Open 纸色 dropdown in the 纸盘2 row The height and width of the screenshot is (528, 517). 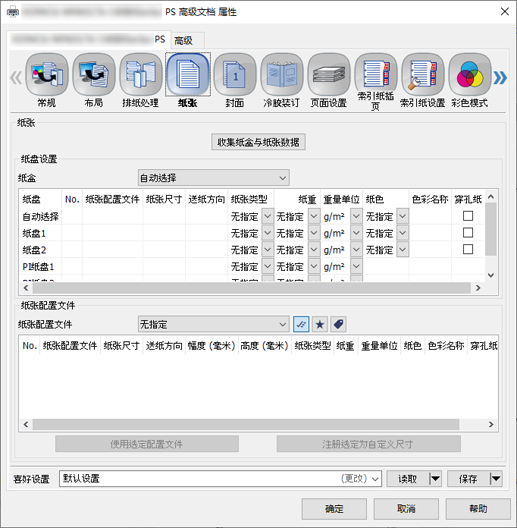point(403,250)
